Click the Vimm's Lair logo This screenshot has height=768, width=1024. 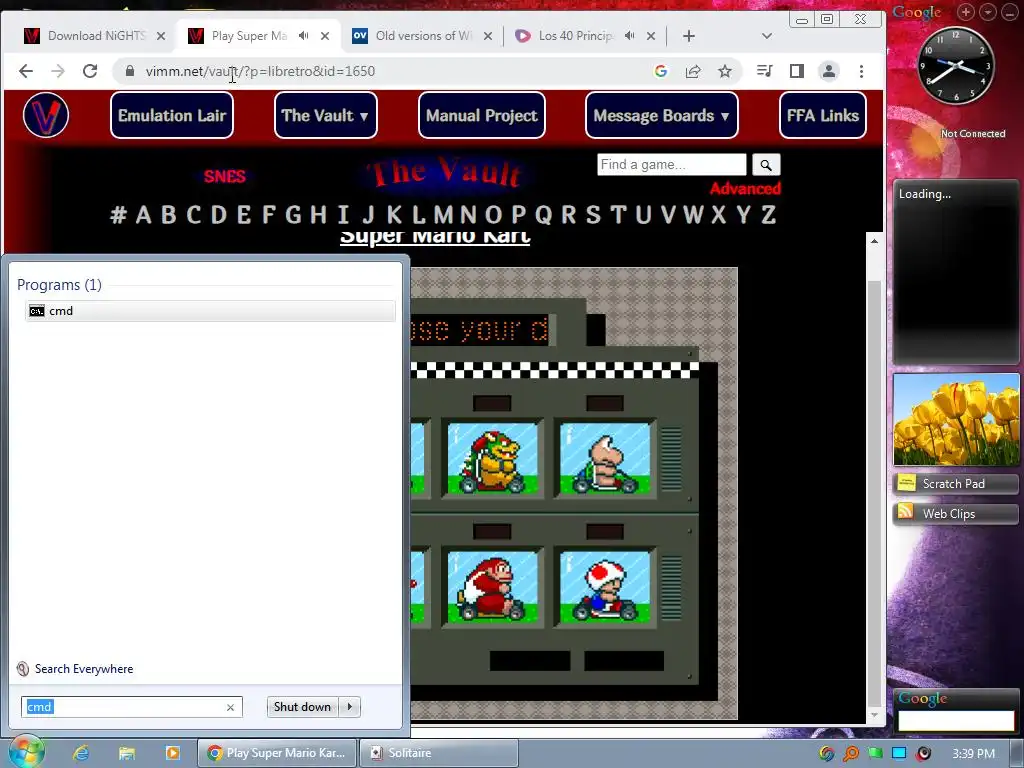pos(46,116)
